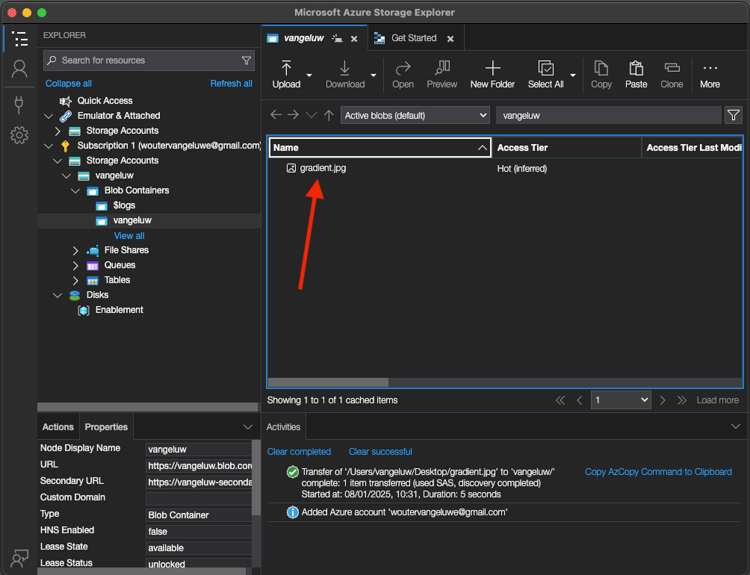Select the gradient.jpg blob row

click(322, 168)
